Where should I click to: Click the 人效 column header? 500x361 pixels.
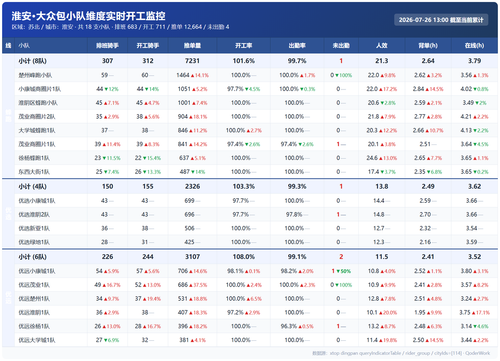pyautogui.click(x=382, y=46)
